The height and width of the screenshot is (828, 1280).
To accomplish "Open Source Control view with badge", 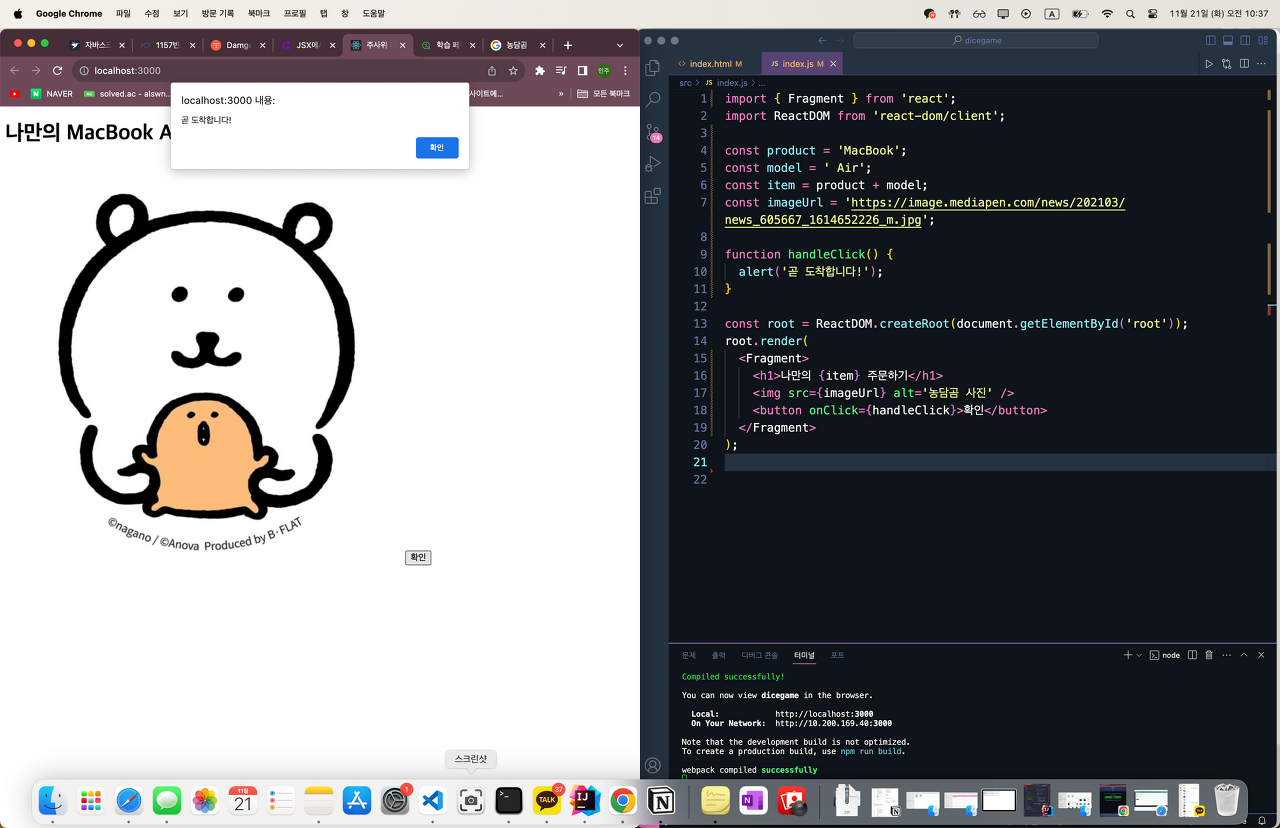I will tap(653, 132).
